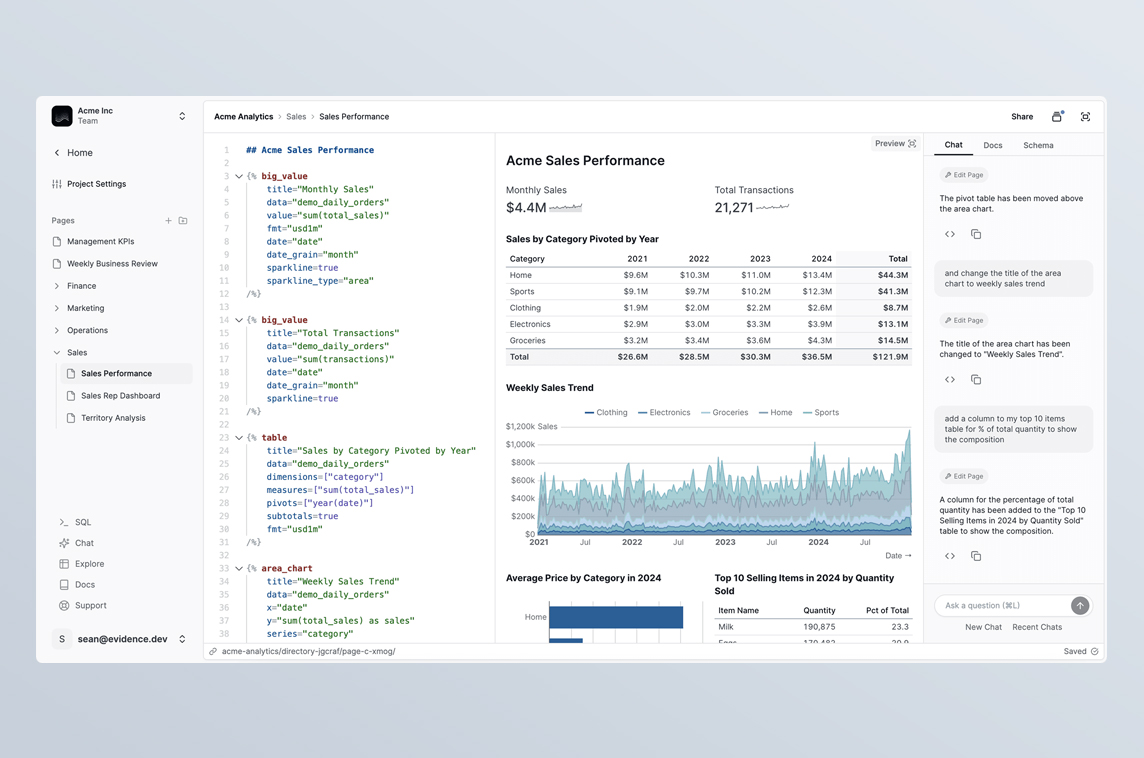Image resolution: width=1144 pixels, height=758 pixels.
Task: Click the send arrow in chat input
Action: click(x=1080, y=605)
